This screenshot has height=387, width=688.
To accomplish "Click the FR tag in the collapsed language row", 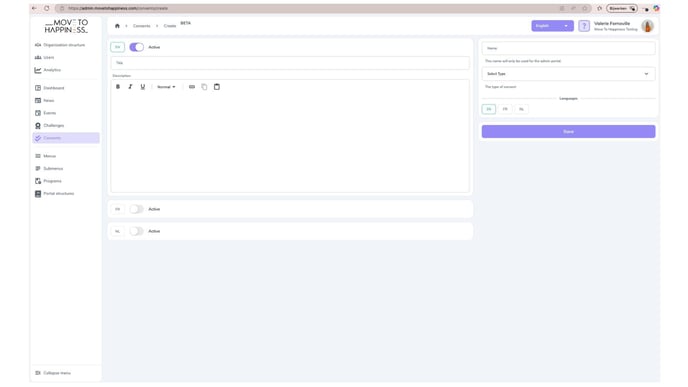I will (118, 209).
